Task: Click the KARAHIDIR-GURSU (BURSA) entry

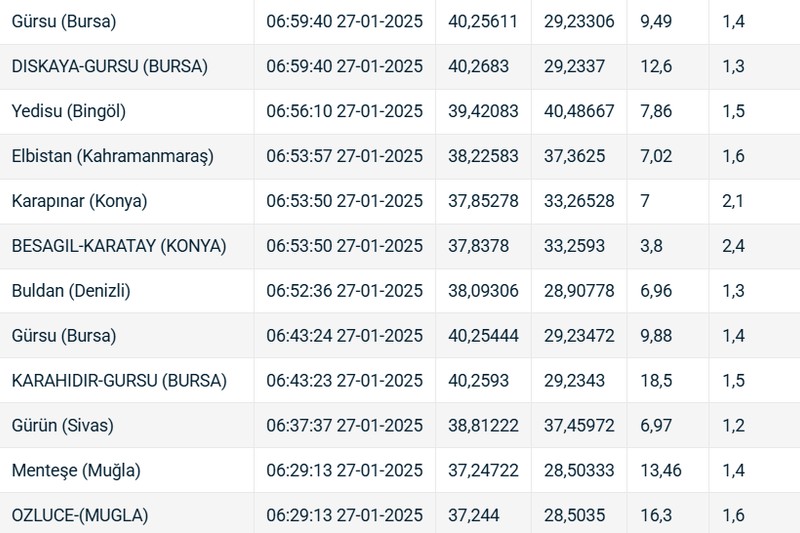Action: tap(119, 380)
